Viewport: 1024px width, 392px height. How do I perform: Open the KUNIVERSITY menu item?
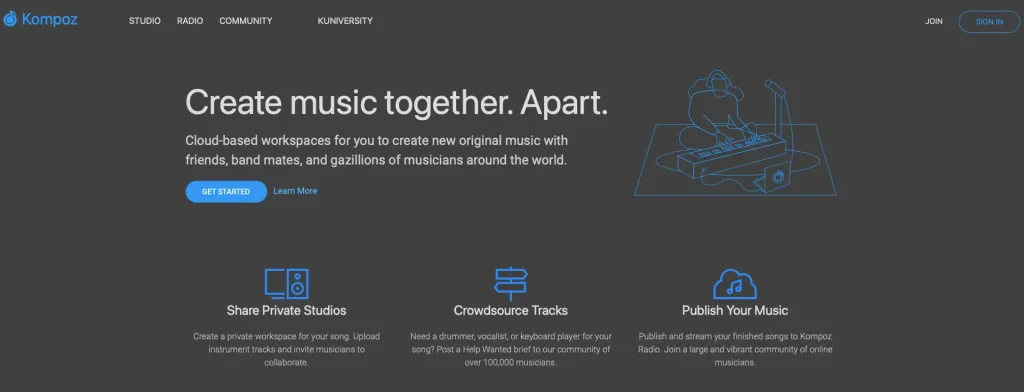coord(345,21)
